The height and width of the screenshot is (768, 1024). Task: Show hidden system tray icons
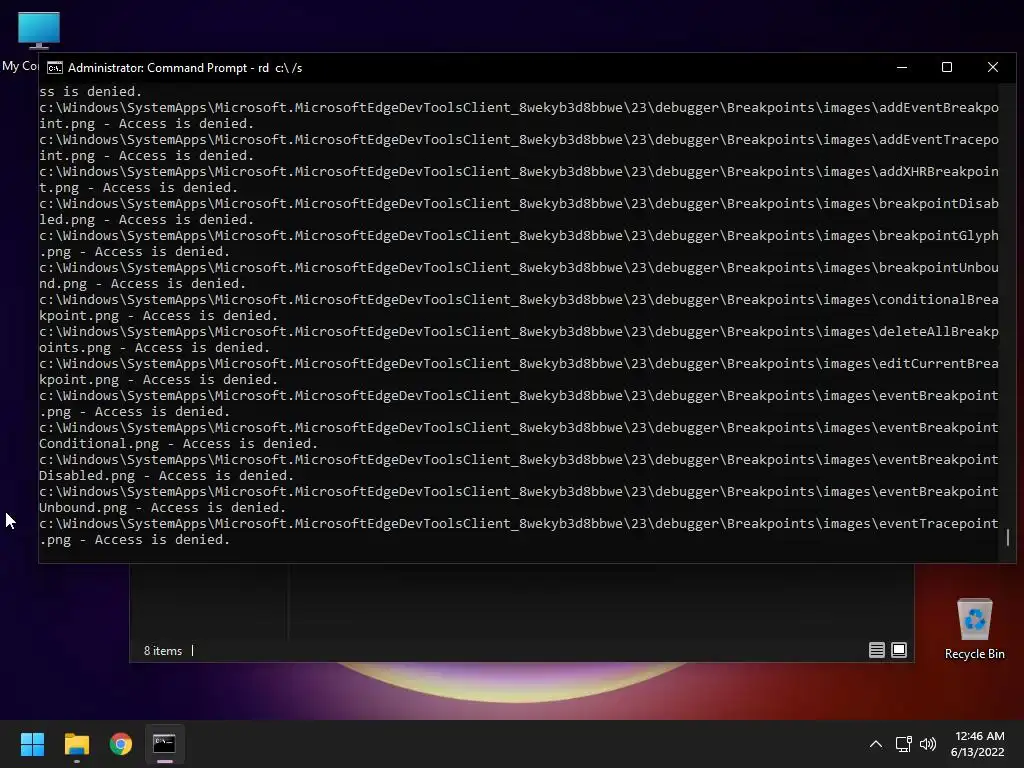point(876,744)
